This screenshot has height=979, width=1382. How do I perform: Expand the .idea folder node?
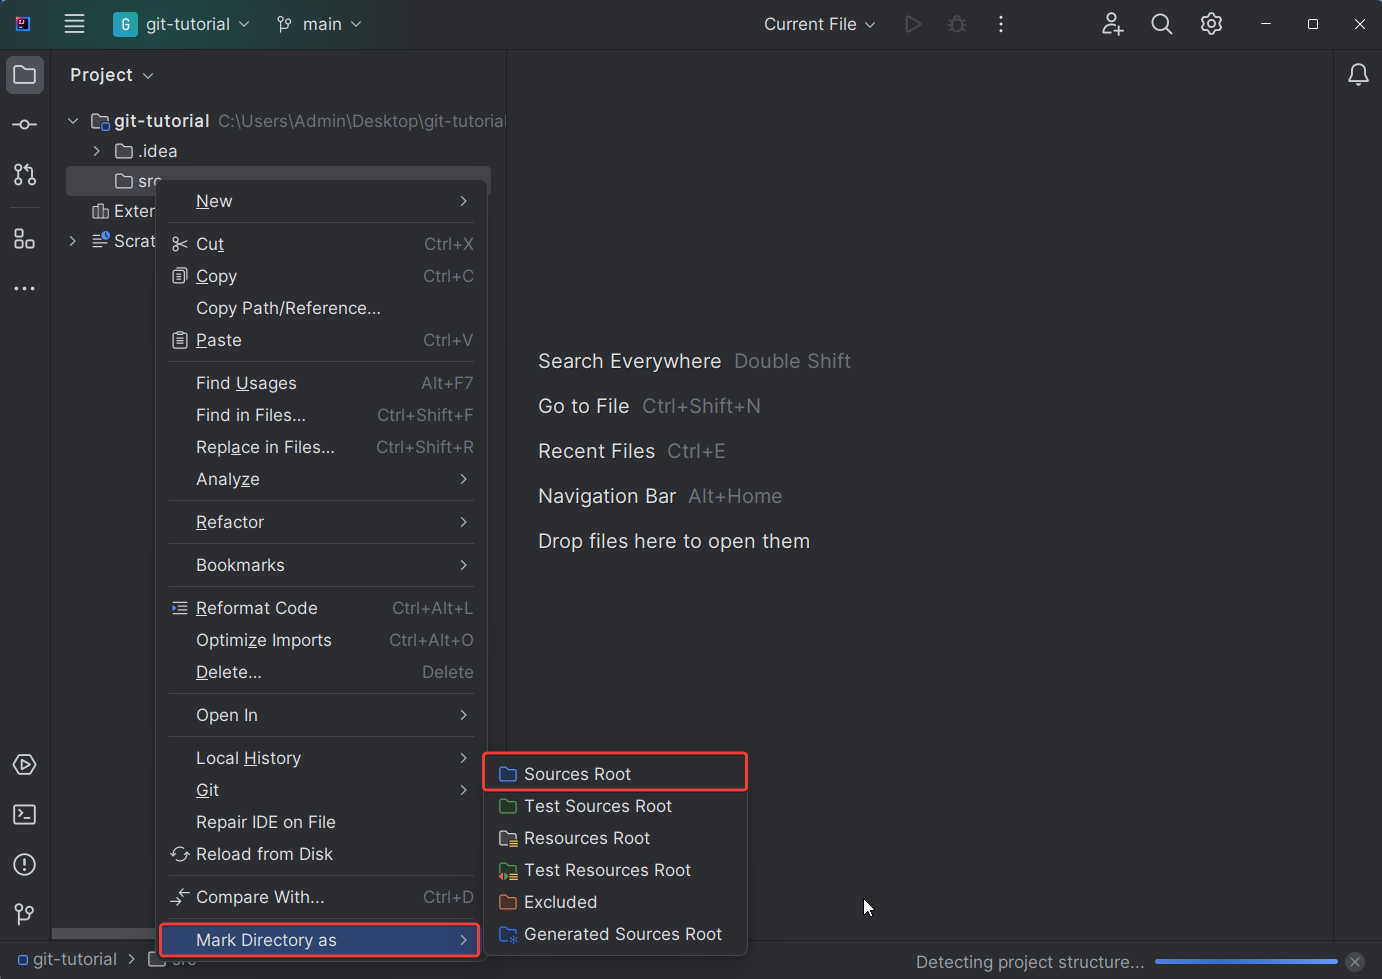point(97,151)
